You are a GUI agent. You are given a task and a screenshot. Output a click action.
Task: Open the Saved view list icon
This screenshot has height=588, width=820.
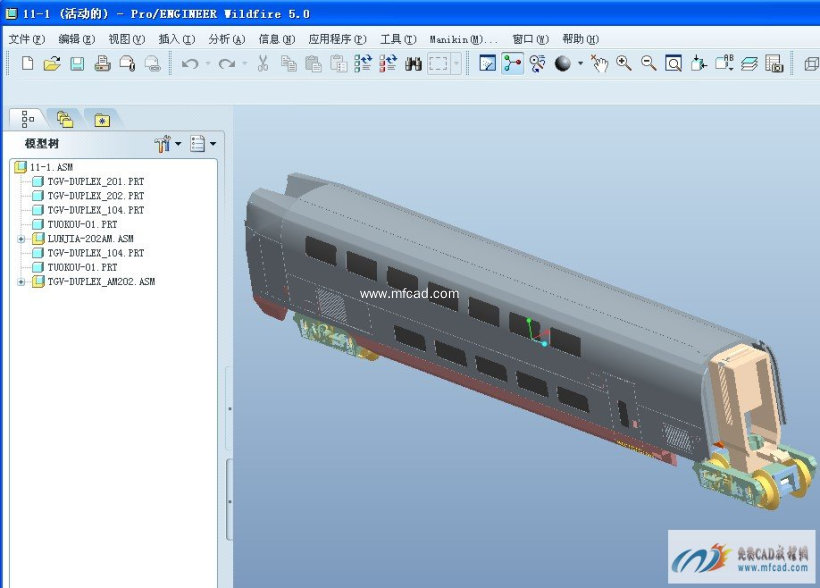pyautogui.click(x=724, y=64)
